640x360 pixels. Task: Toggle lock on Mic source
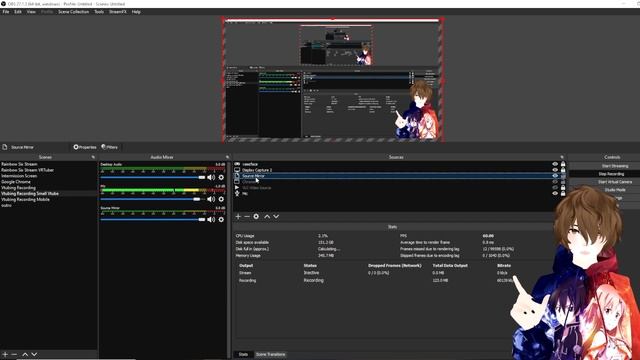(563, 193)
